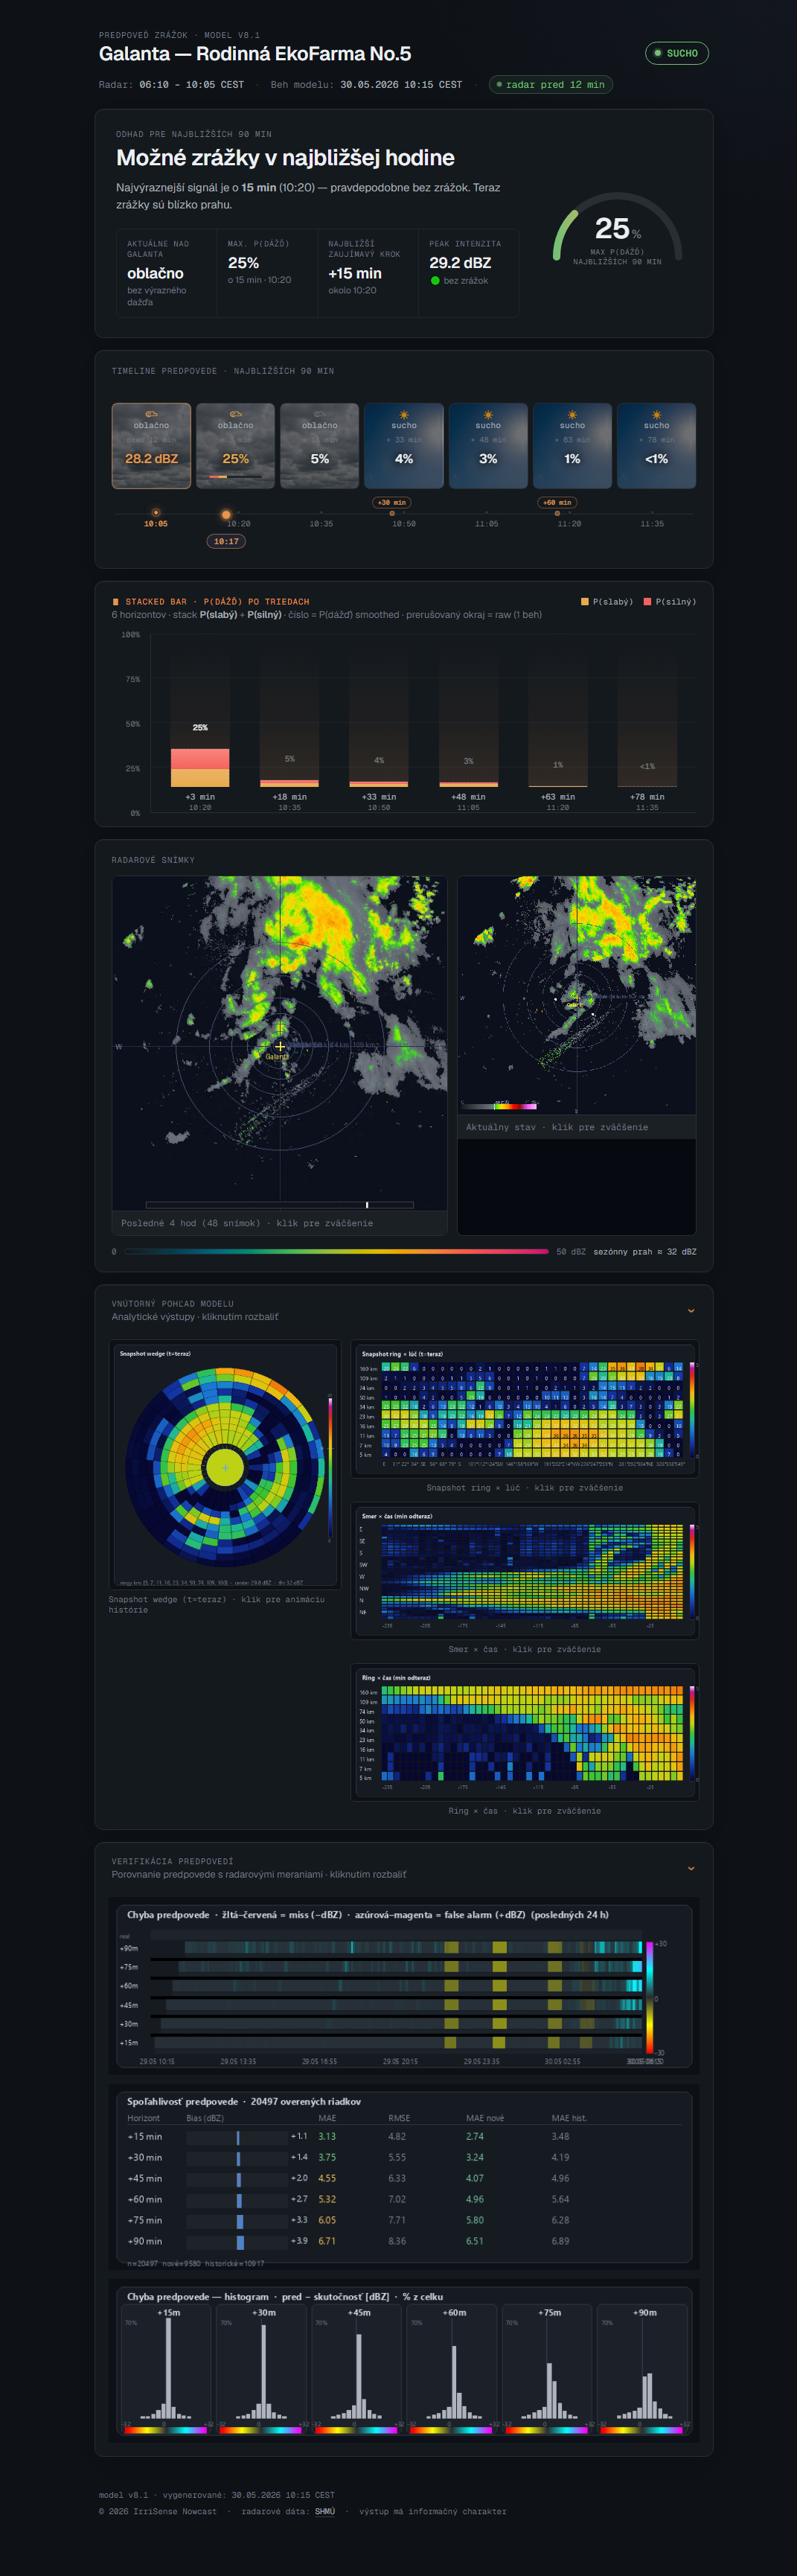Click P(silný) legend swatch
Image resolution: width=797 pixels, height=2576 pixels.
pyautogui.click(x=647, y=602)
